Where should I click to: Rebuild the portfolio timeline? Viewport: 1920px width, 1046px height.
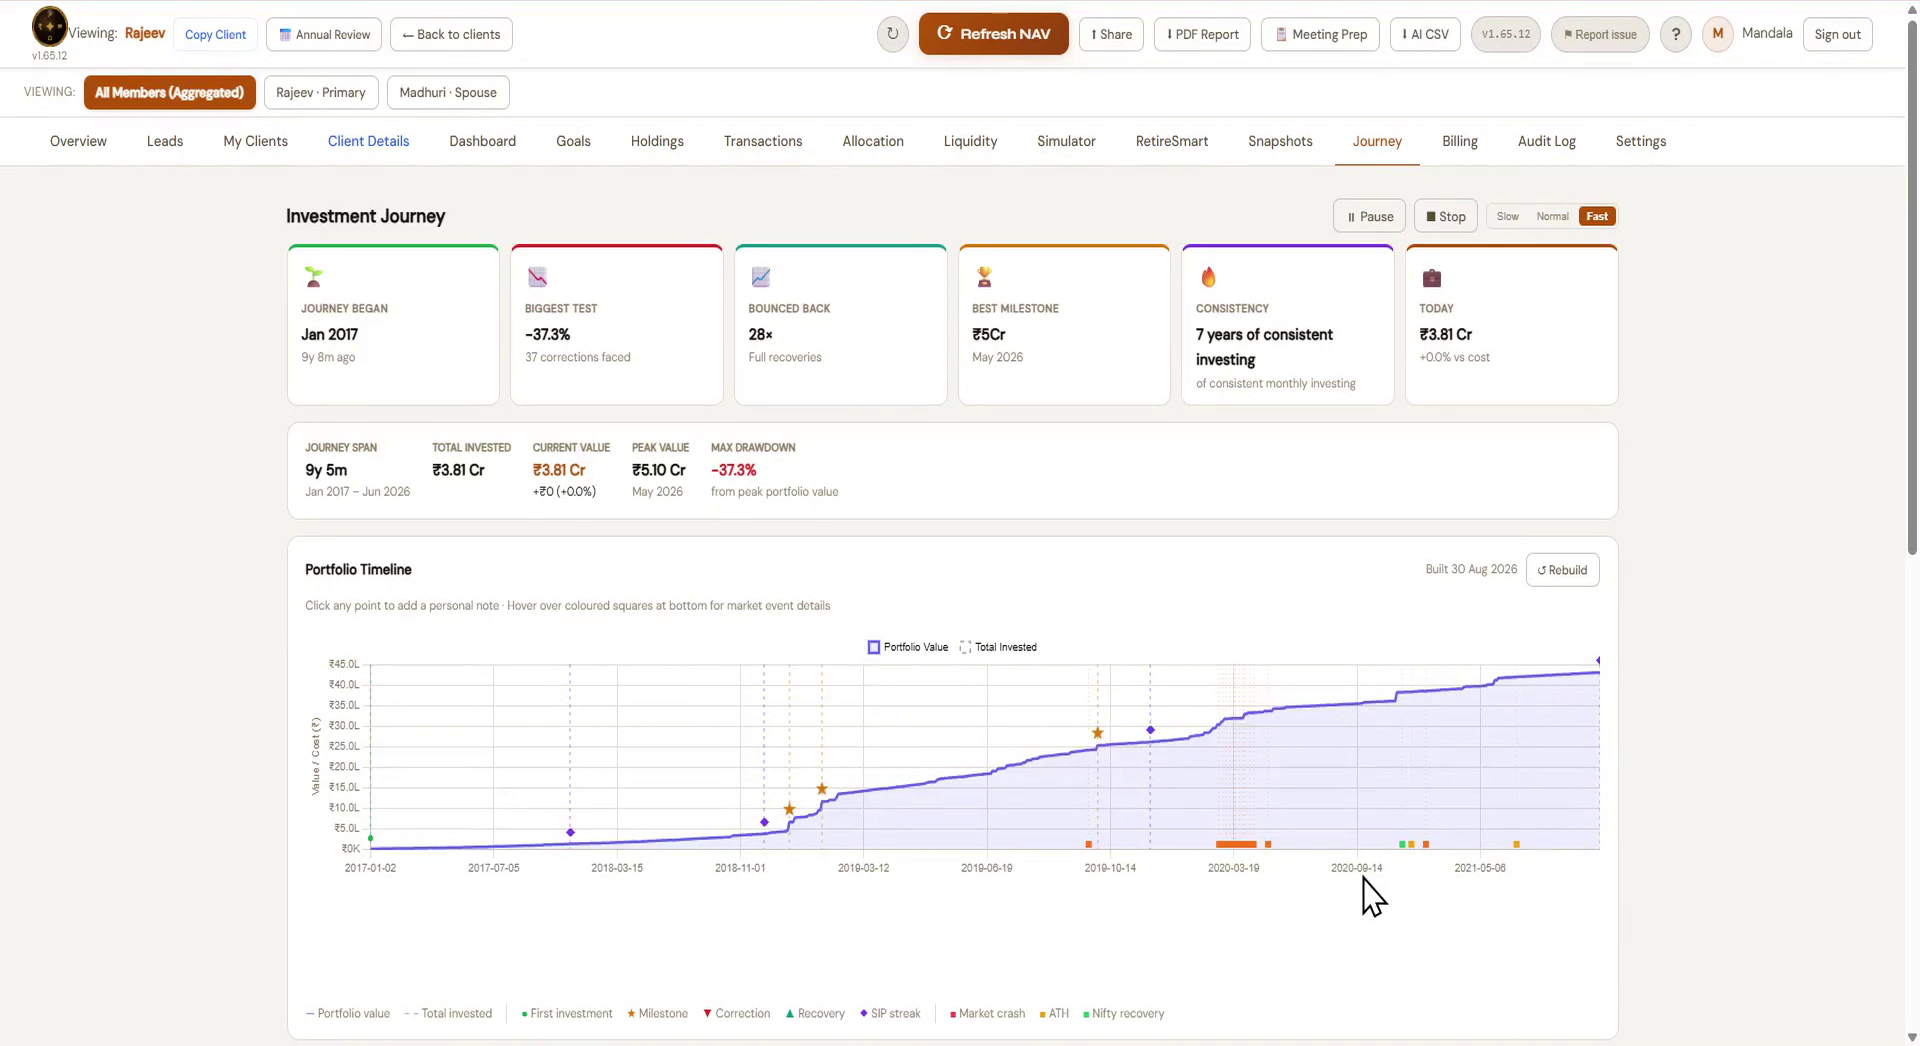point(1562,570)
